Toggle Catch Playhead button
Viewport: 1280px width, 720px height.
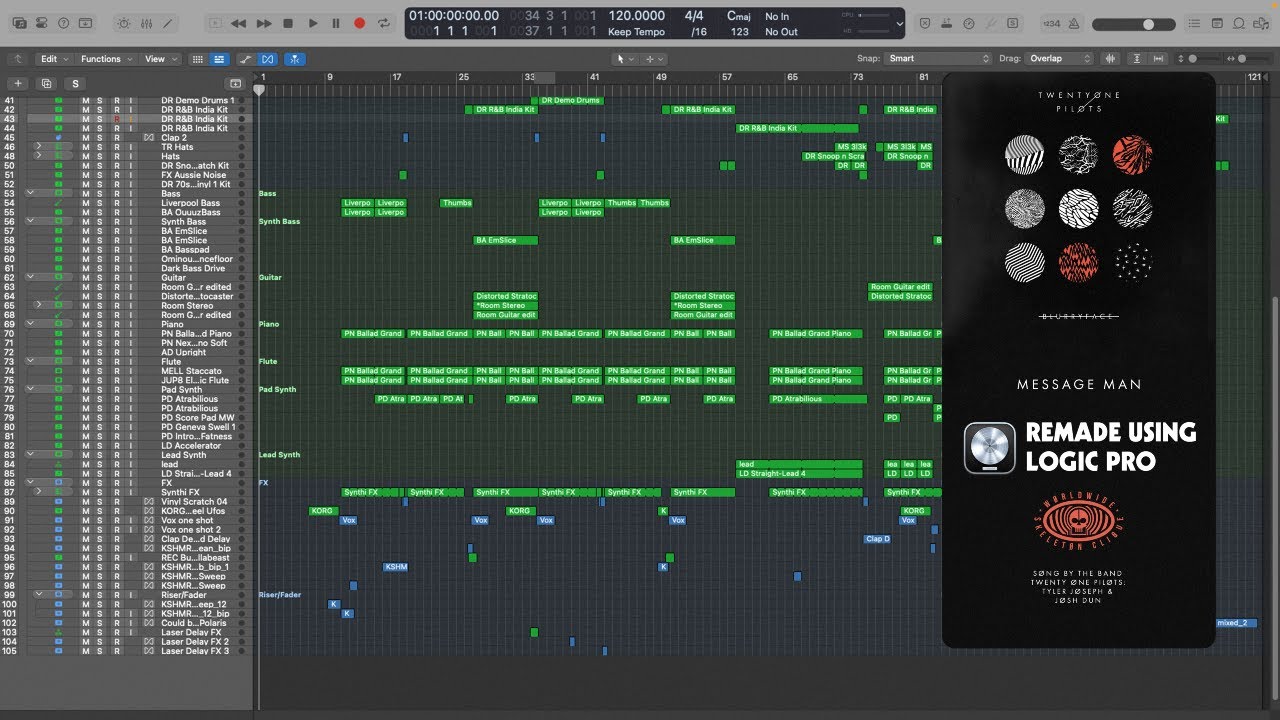pos(295,59)
